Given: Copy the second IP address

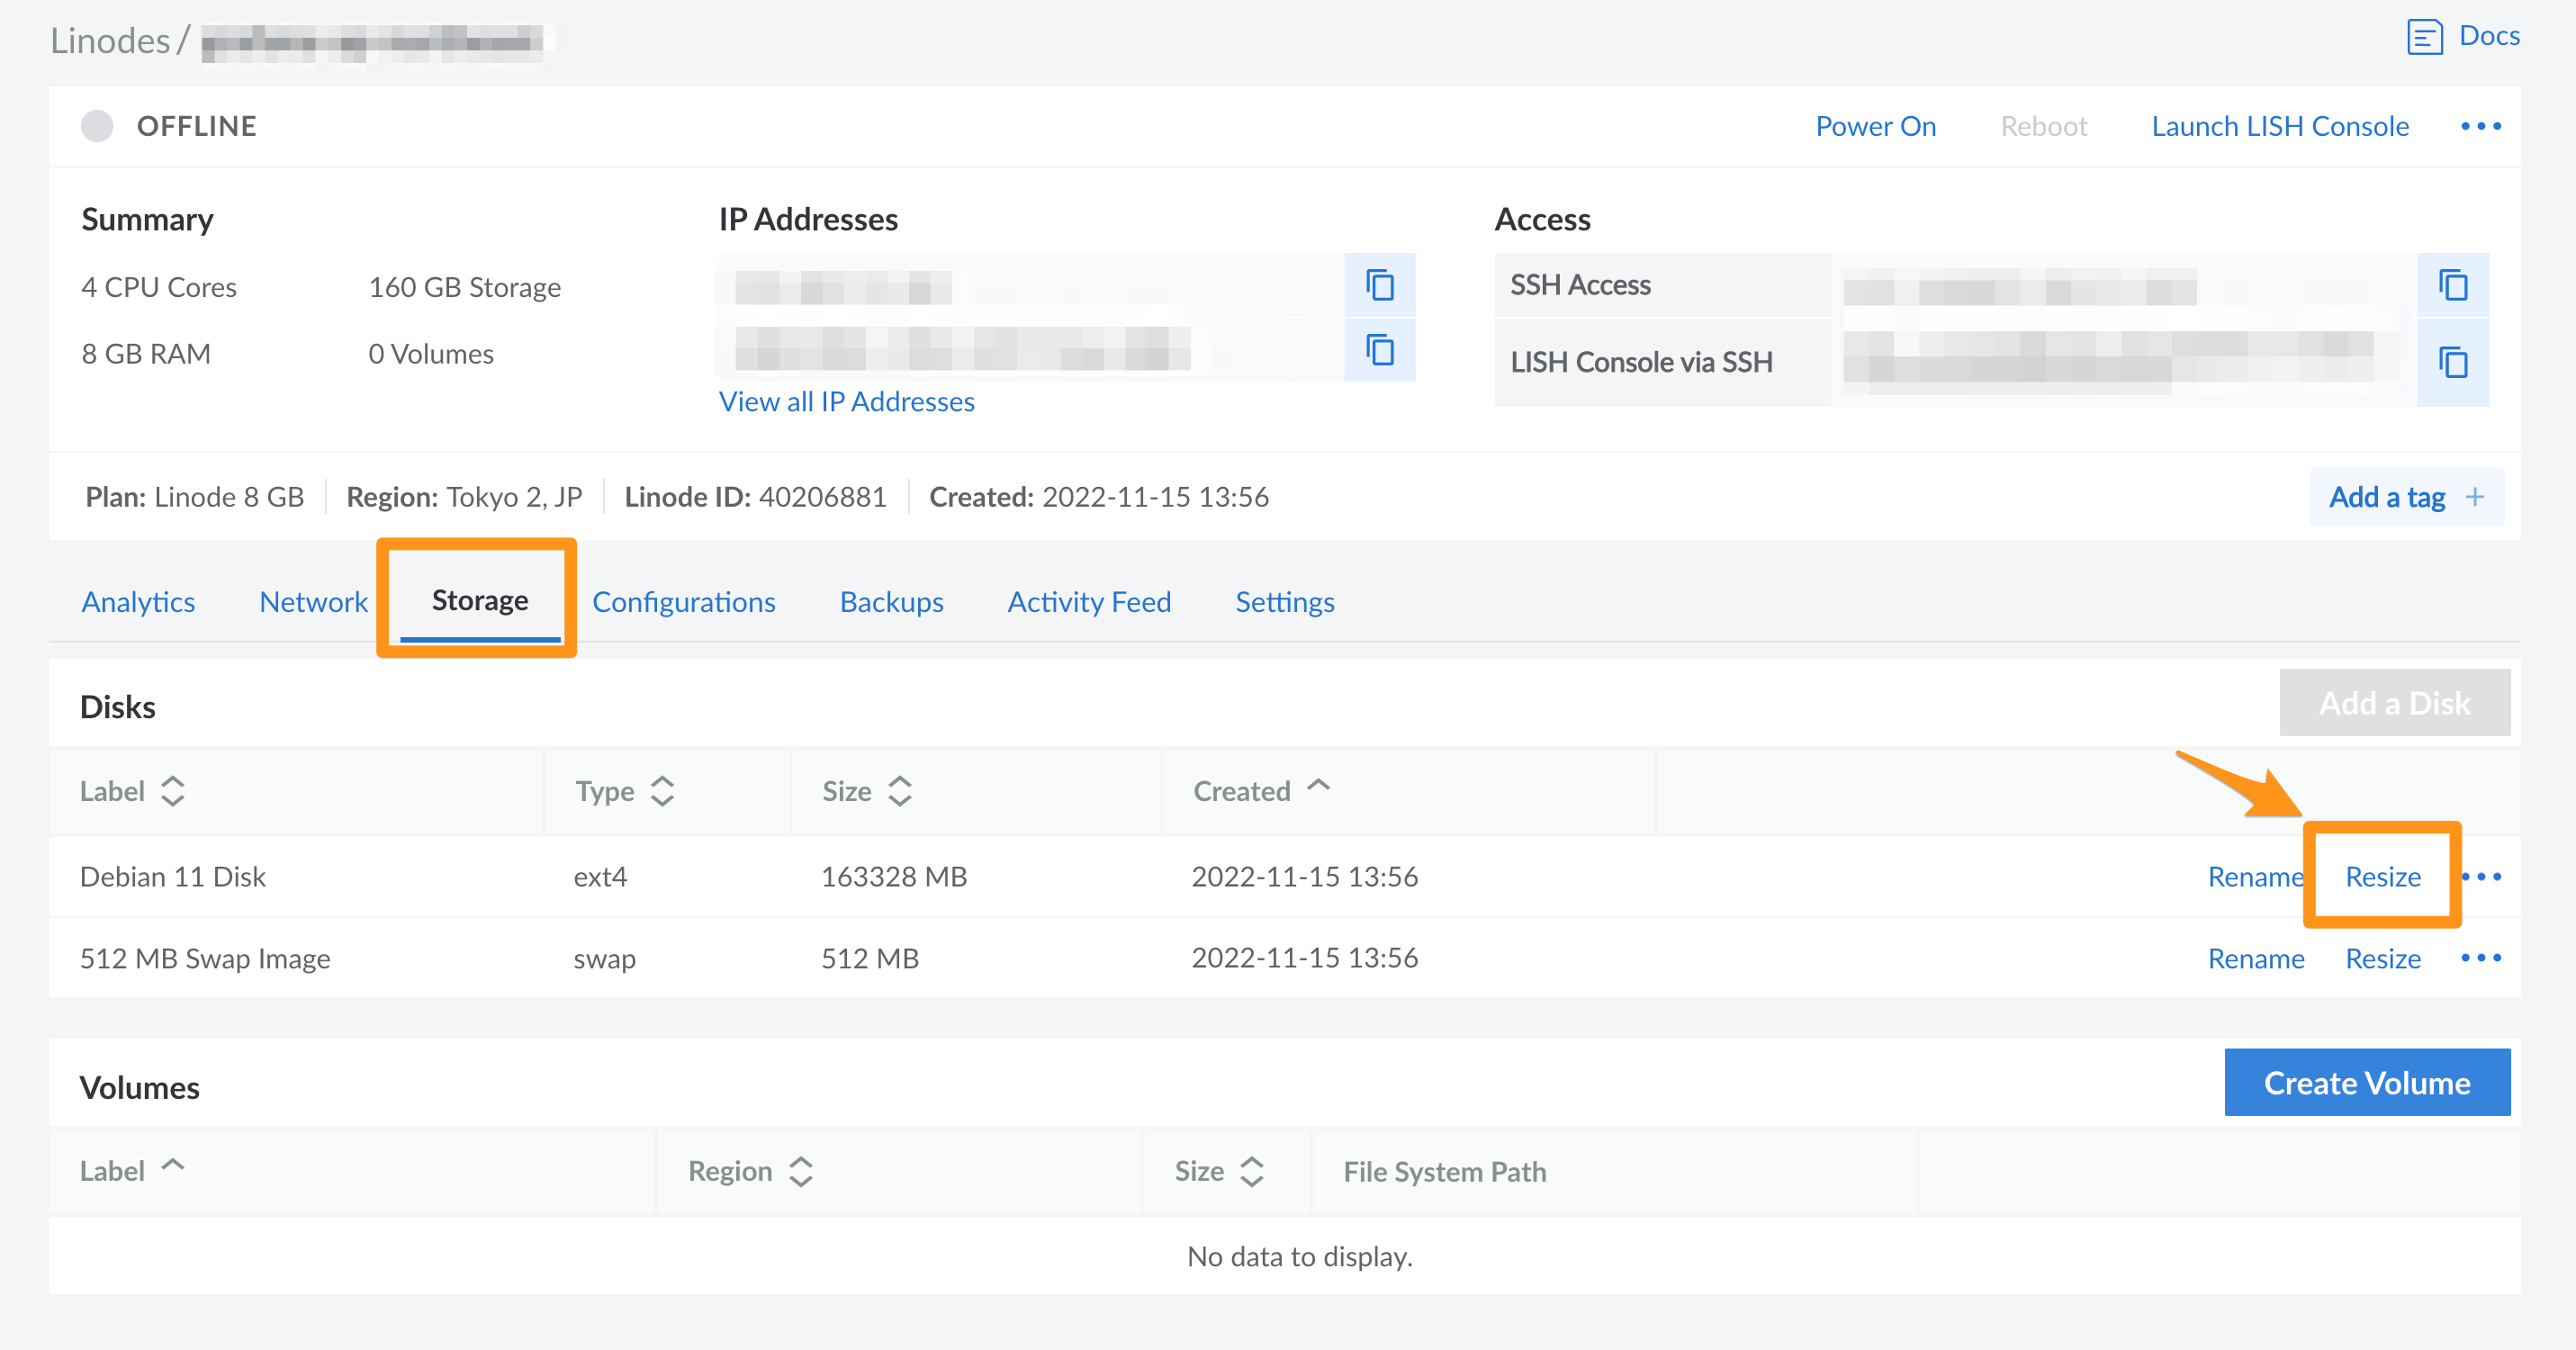Looking at the screenshot, I should click(1379, 351).
